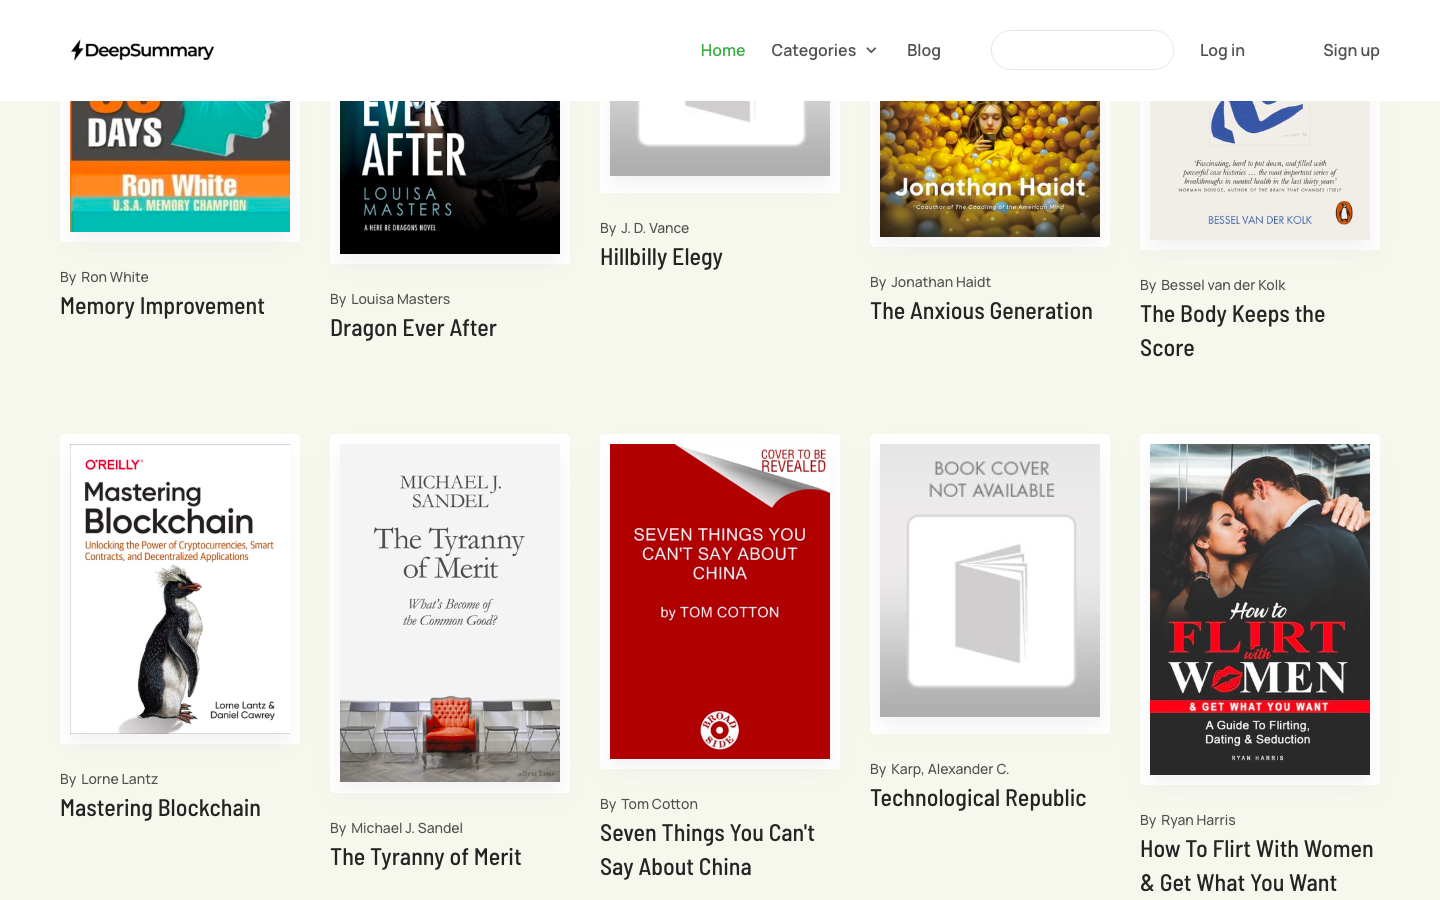Screen dimensions: 1440x900
Task: Open Dragon Ever After book cover
Action: coord(450,177)
